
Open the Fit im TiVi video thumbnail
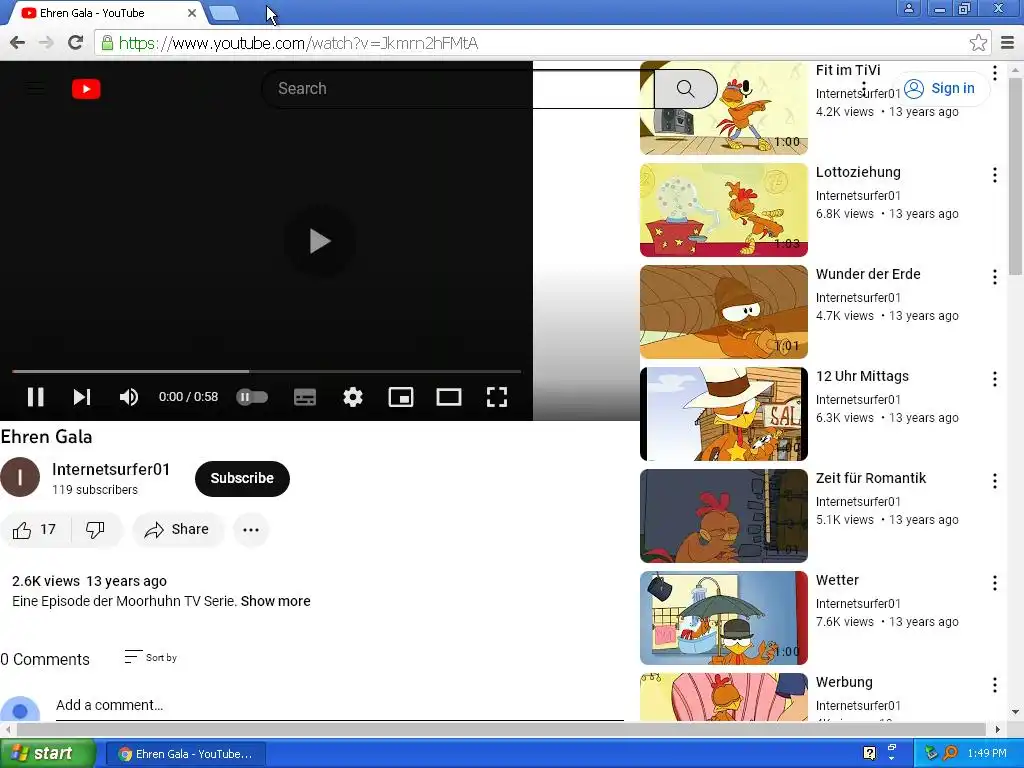[x=724, y=108]
